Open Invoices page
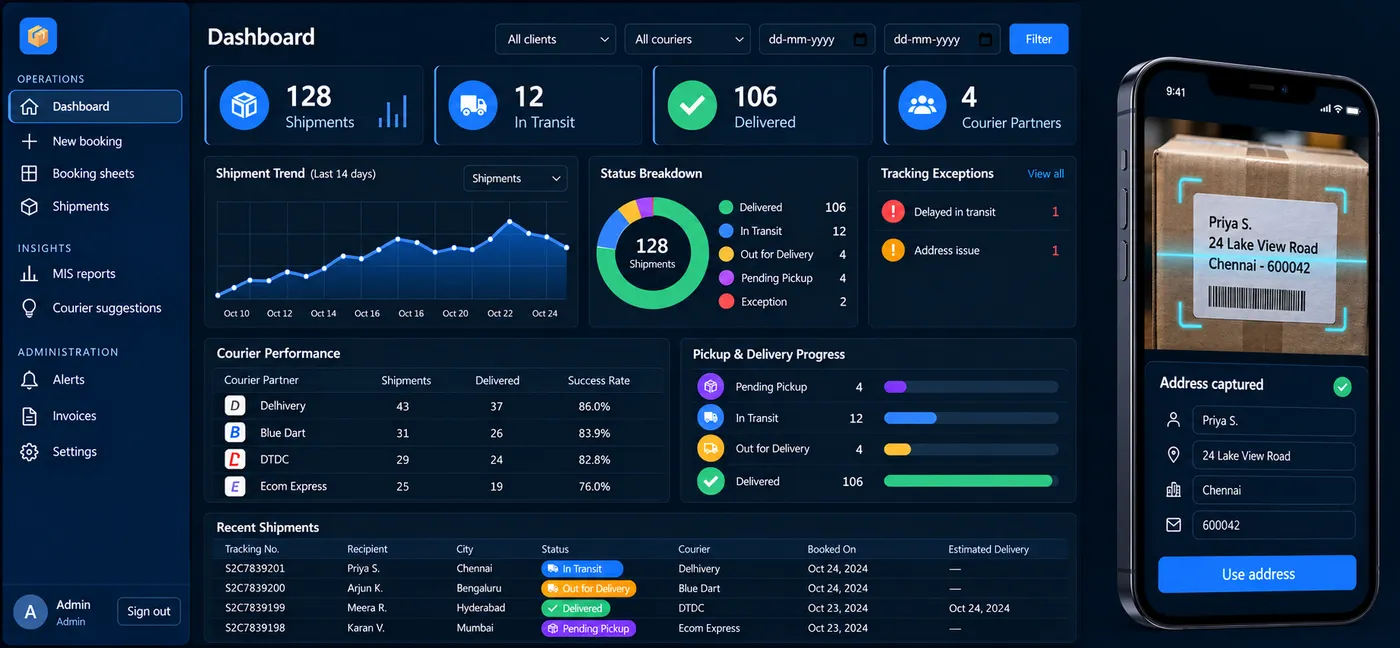The width and height of the screenshot is (1400, 648). pyautogui.click(x=75, y=416)
